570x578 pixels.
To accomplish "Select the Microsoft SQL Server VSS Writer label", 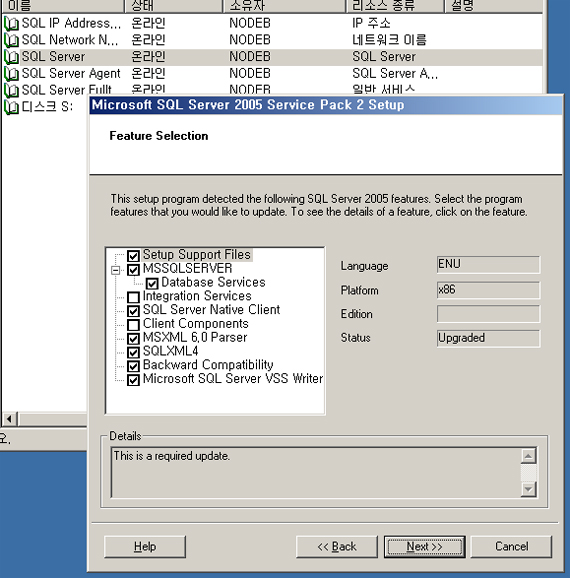I will coord(233,379).
